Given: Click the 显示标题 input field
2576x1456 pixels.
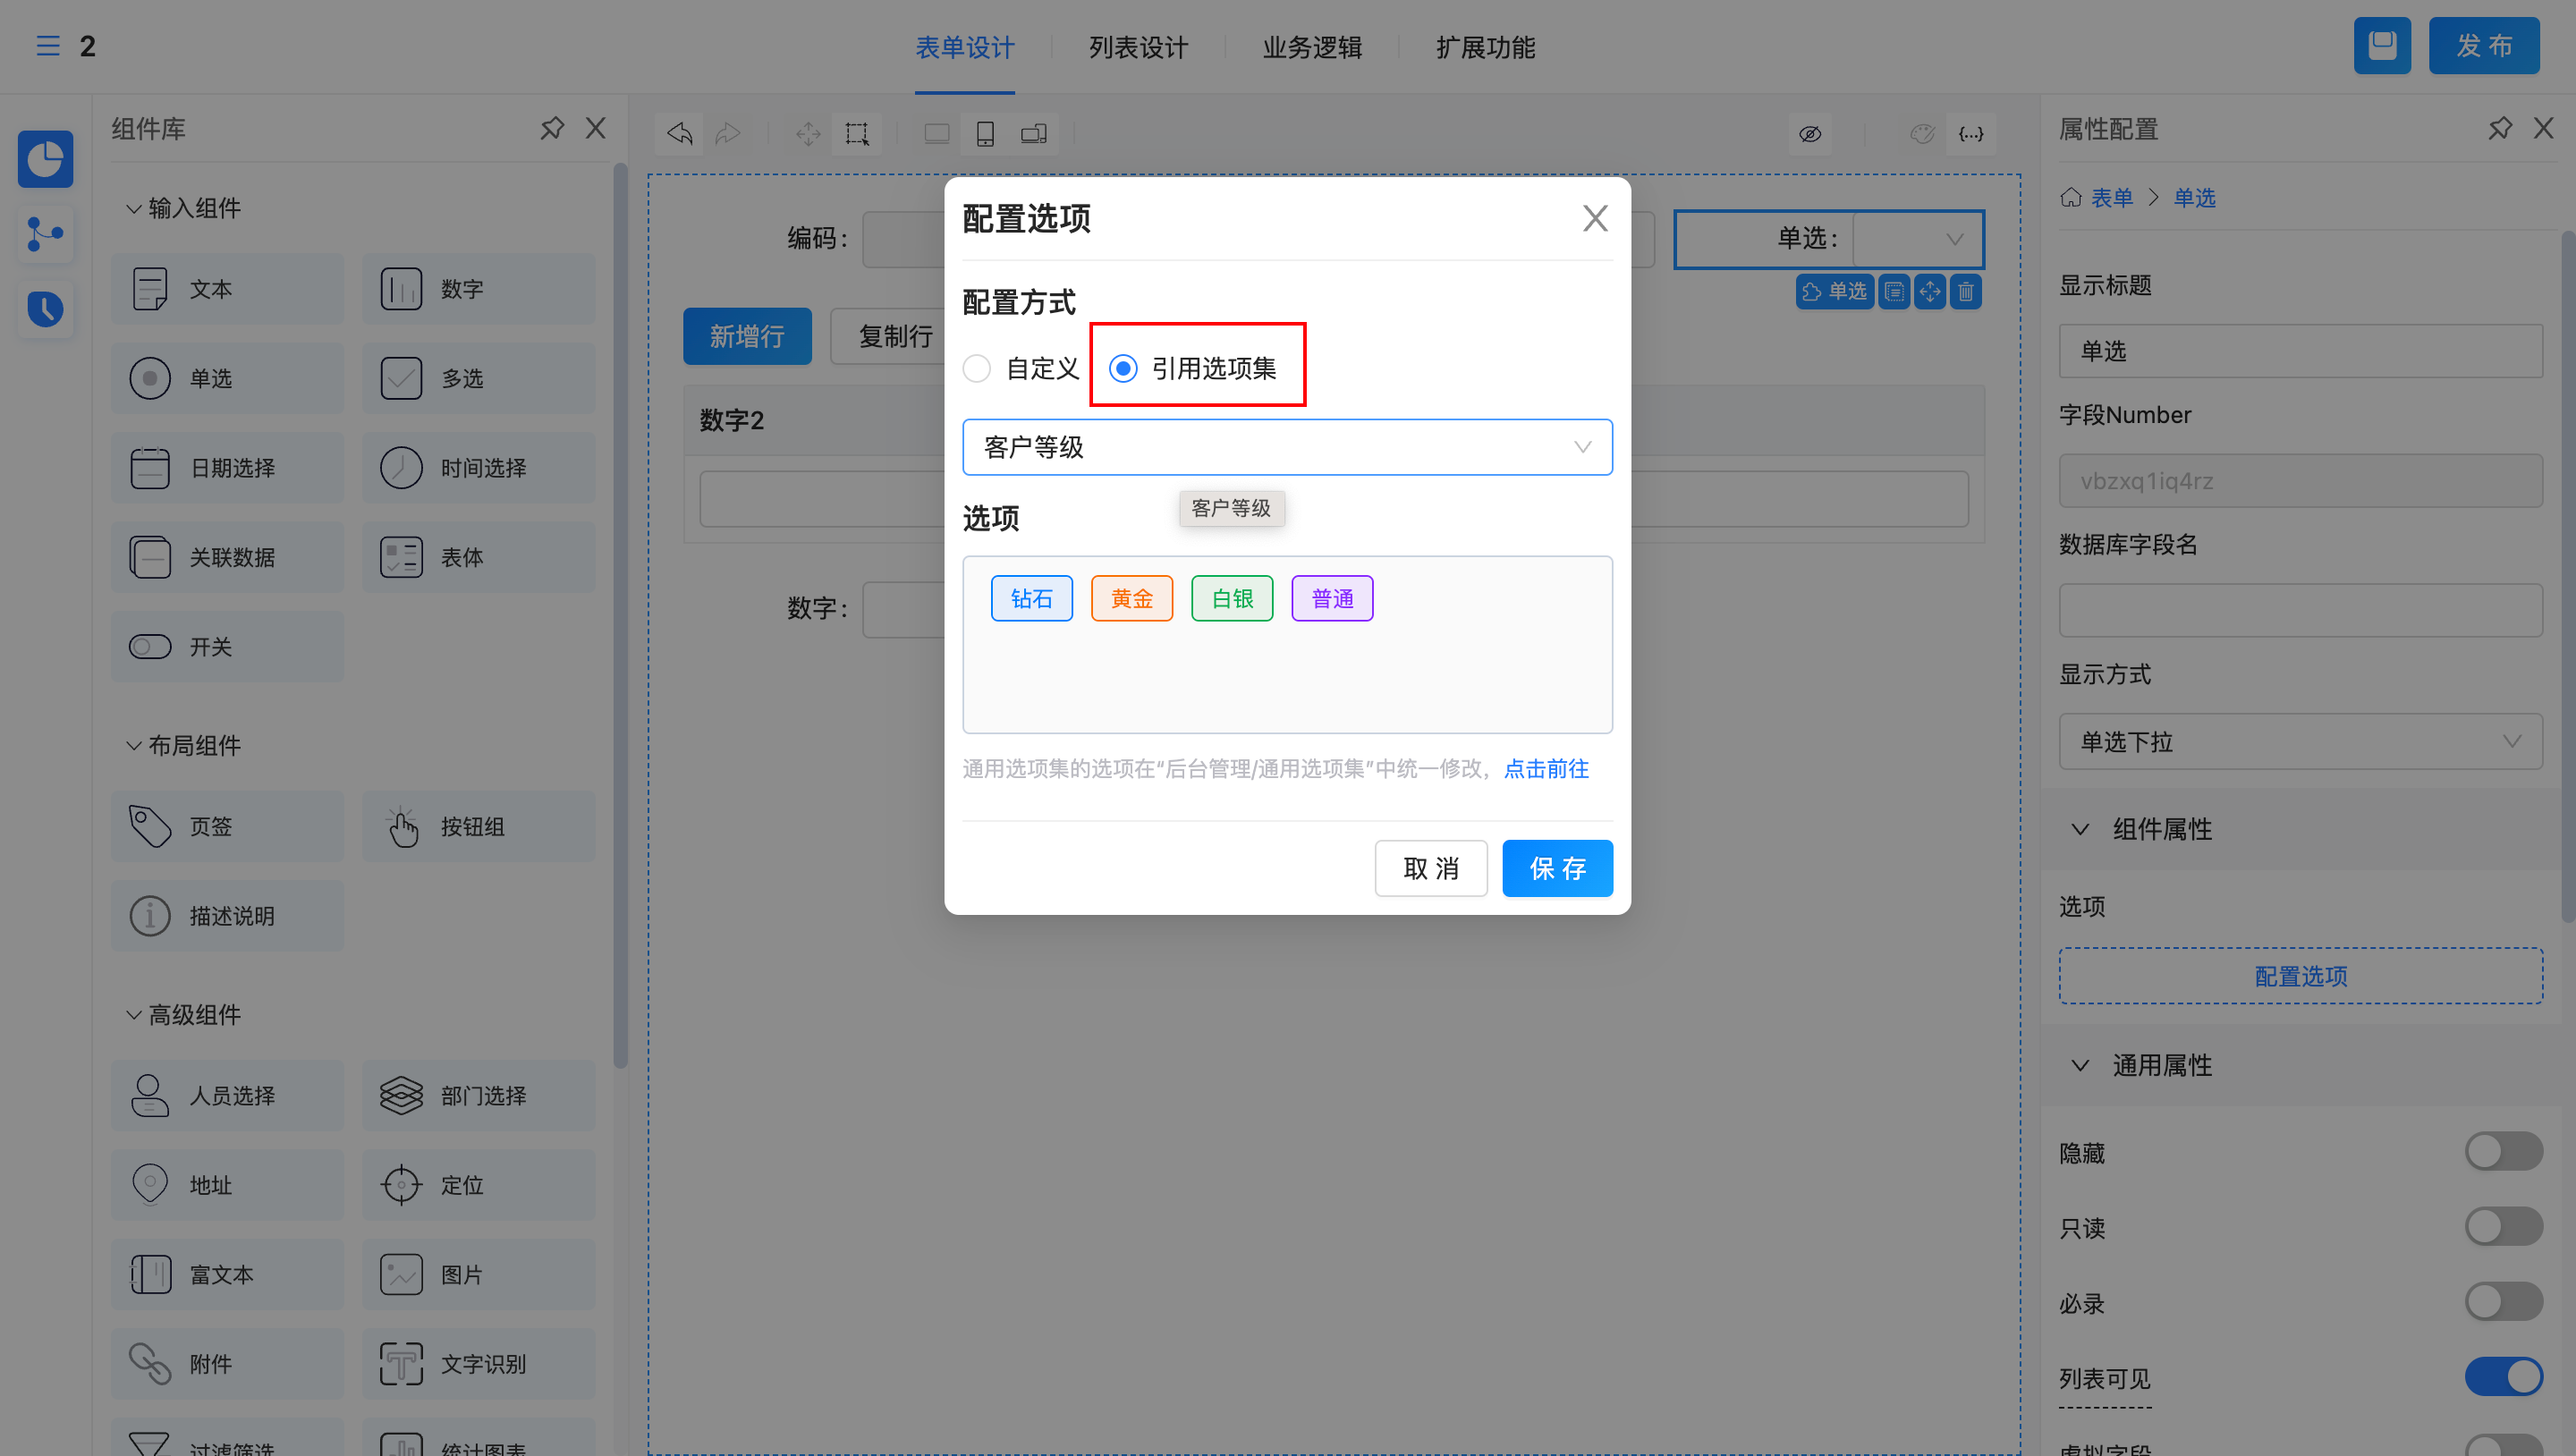Looking at the screenshot, I should (2300, 351).
